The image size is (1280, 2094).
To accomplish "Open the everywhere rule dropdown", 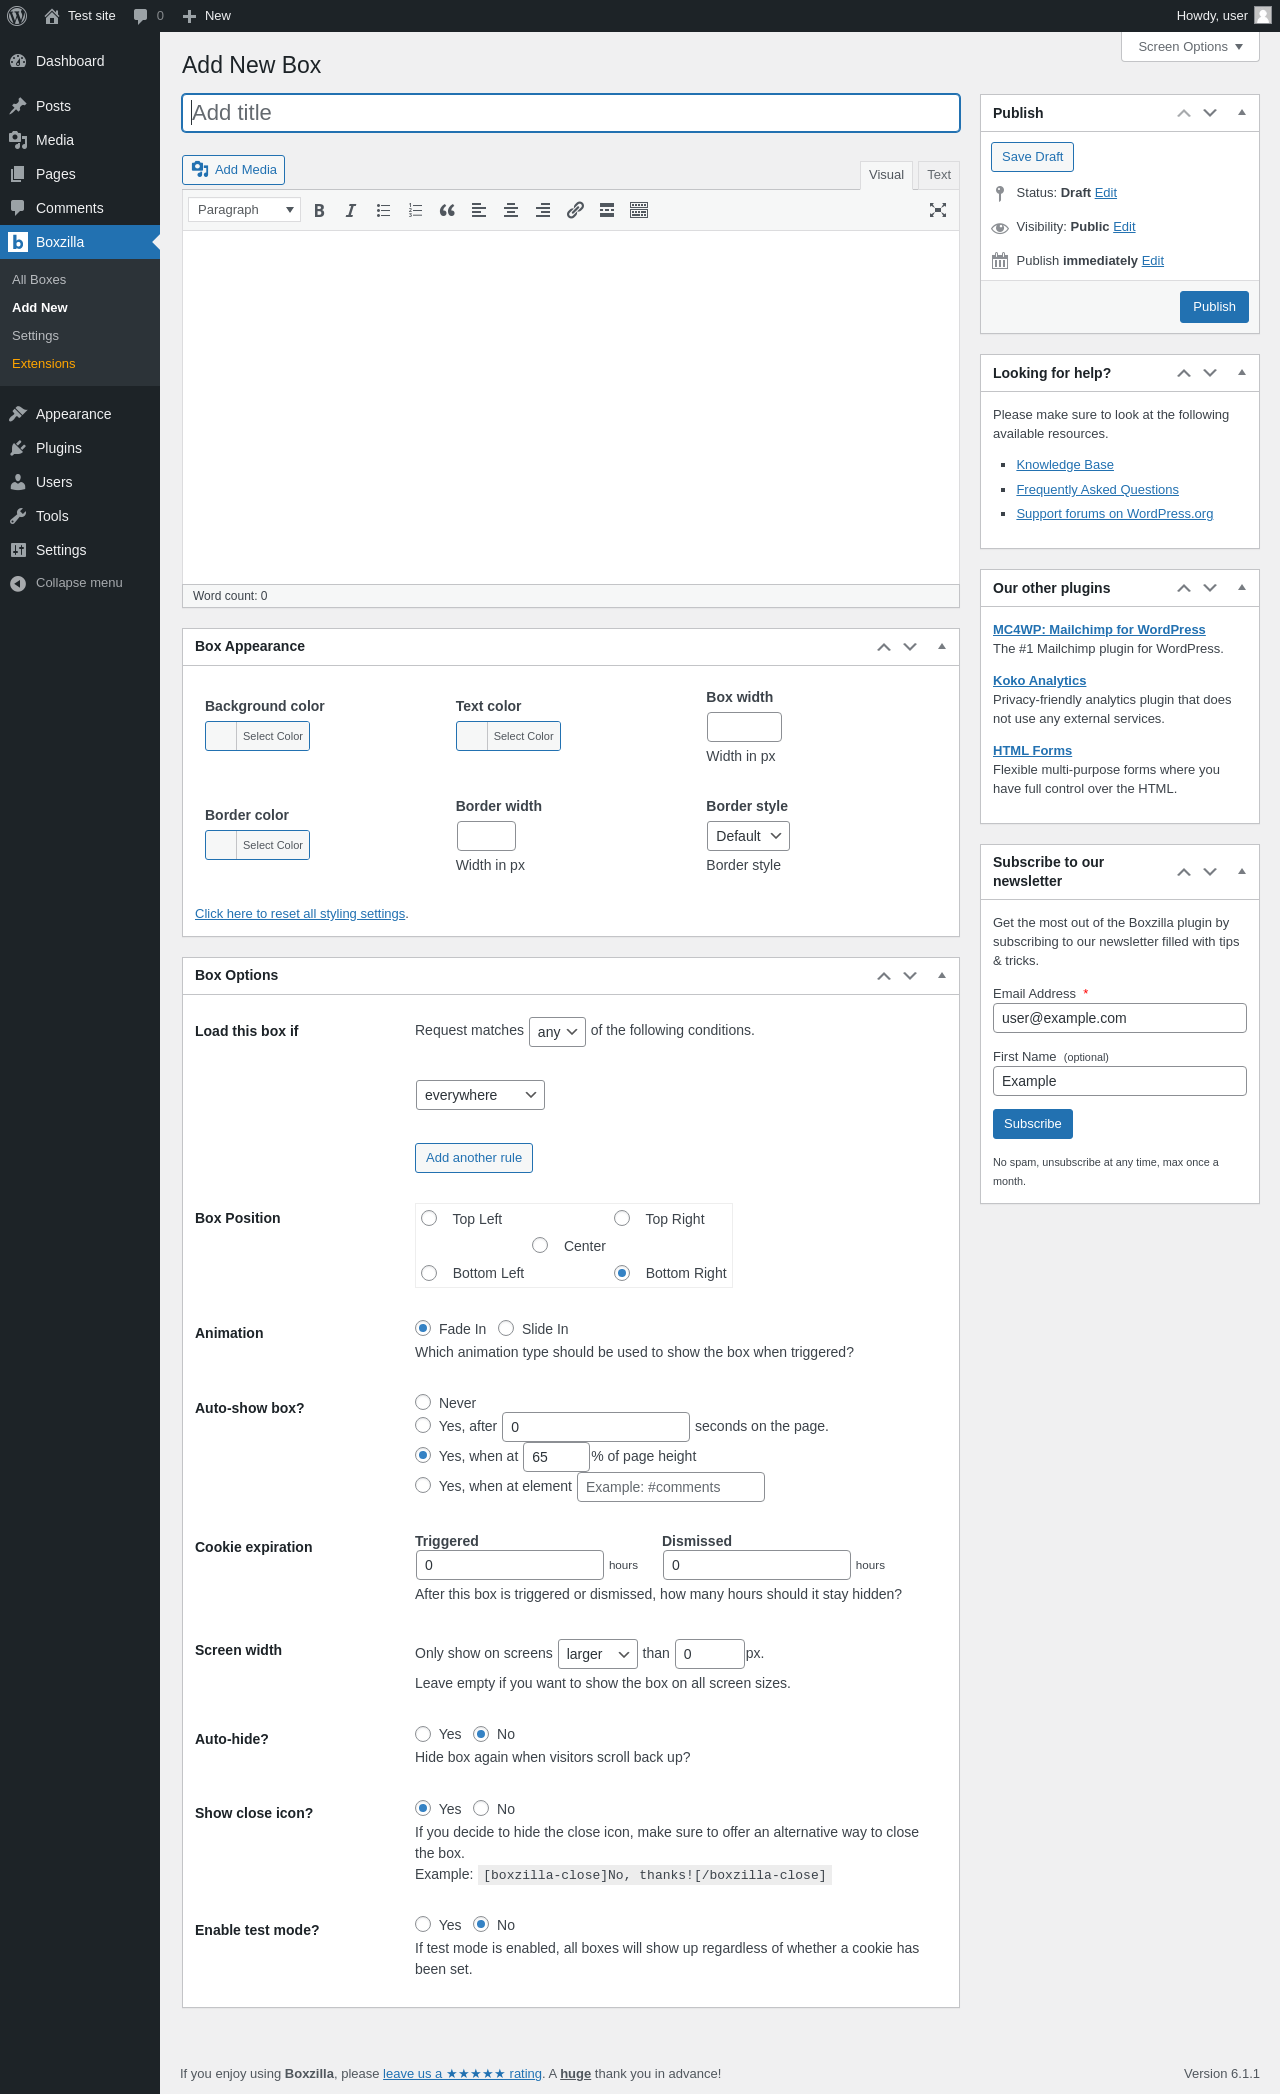I will coord(480,1095).
